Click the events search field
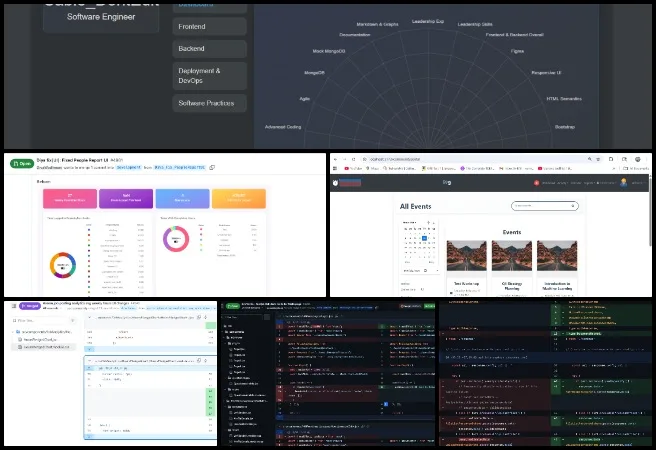This screenshot has width=656, height=450. (545, 206)
